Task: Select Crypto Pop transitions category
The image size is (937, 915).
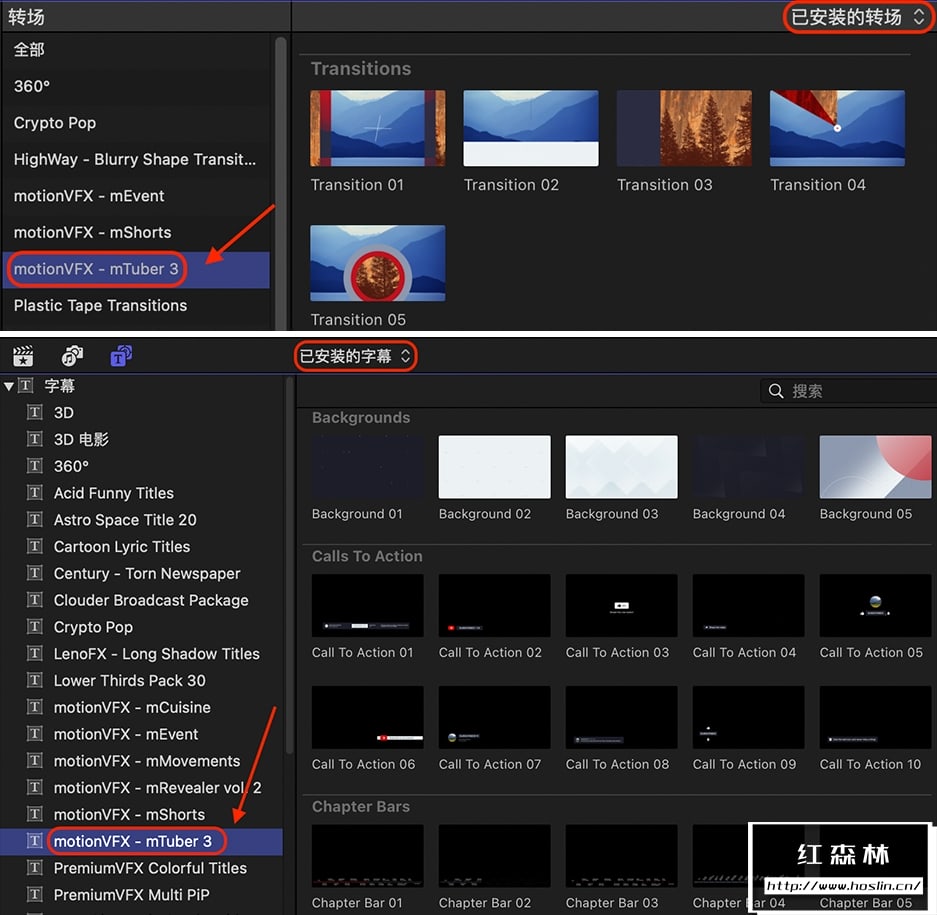Action: [136, 123]
